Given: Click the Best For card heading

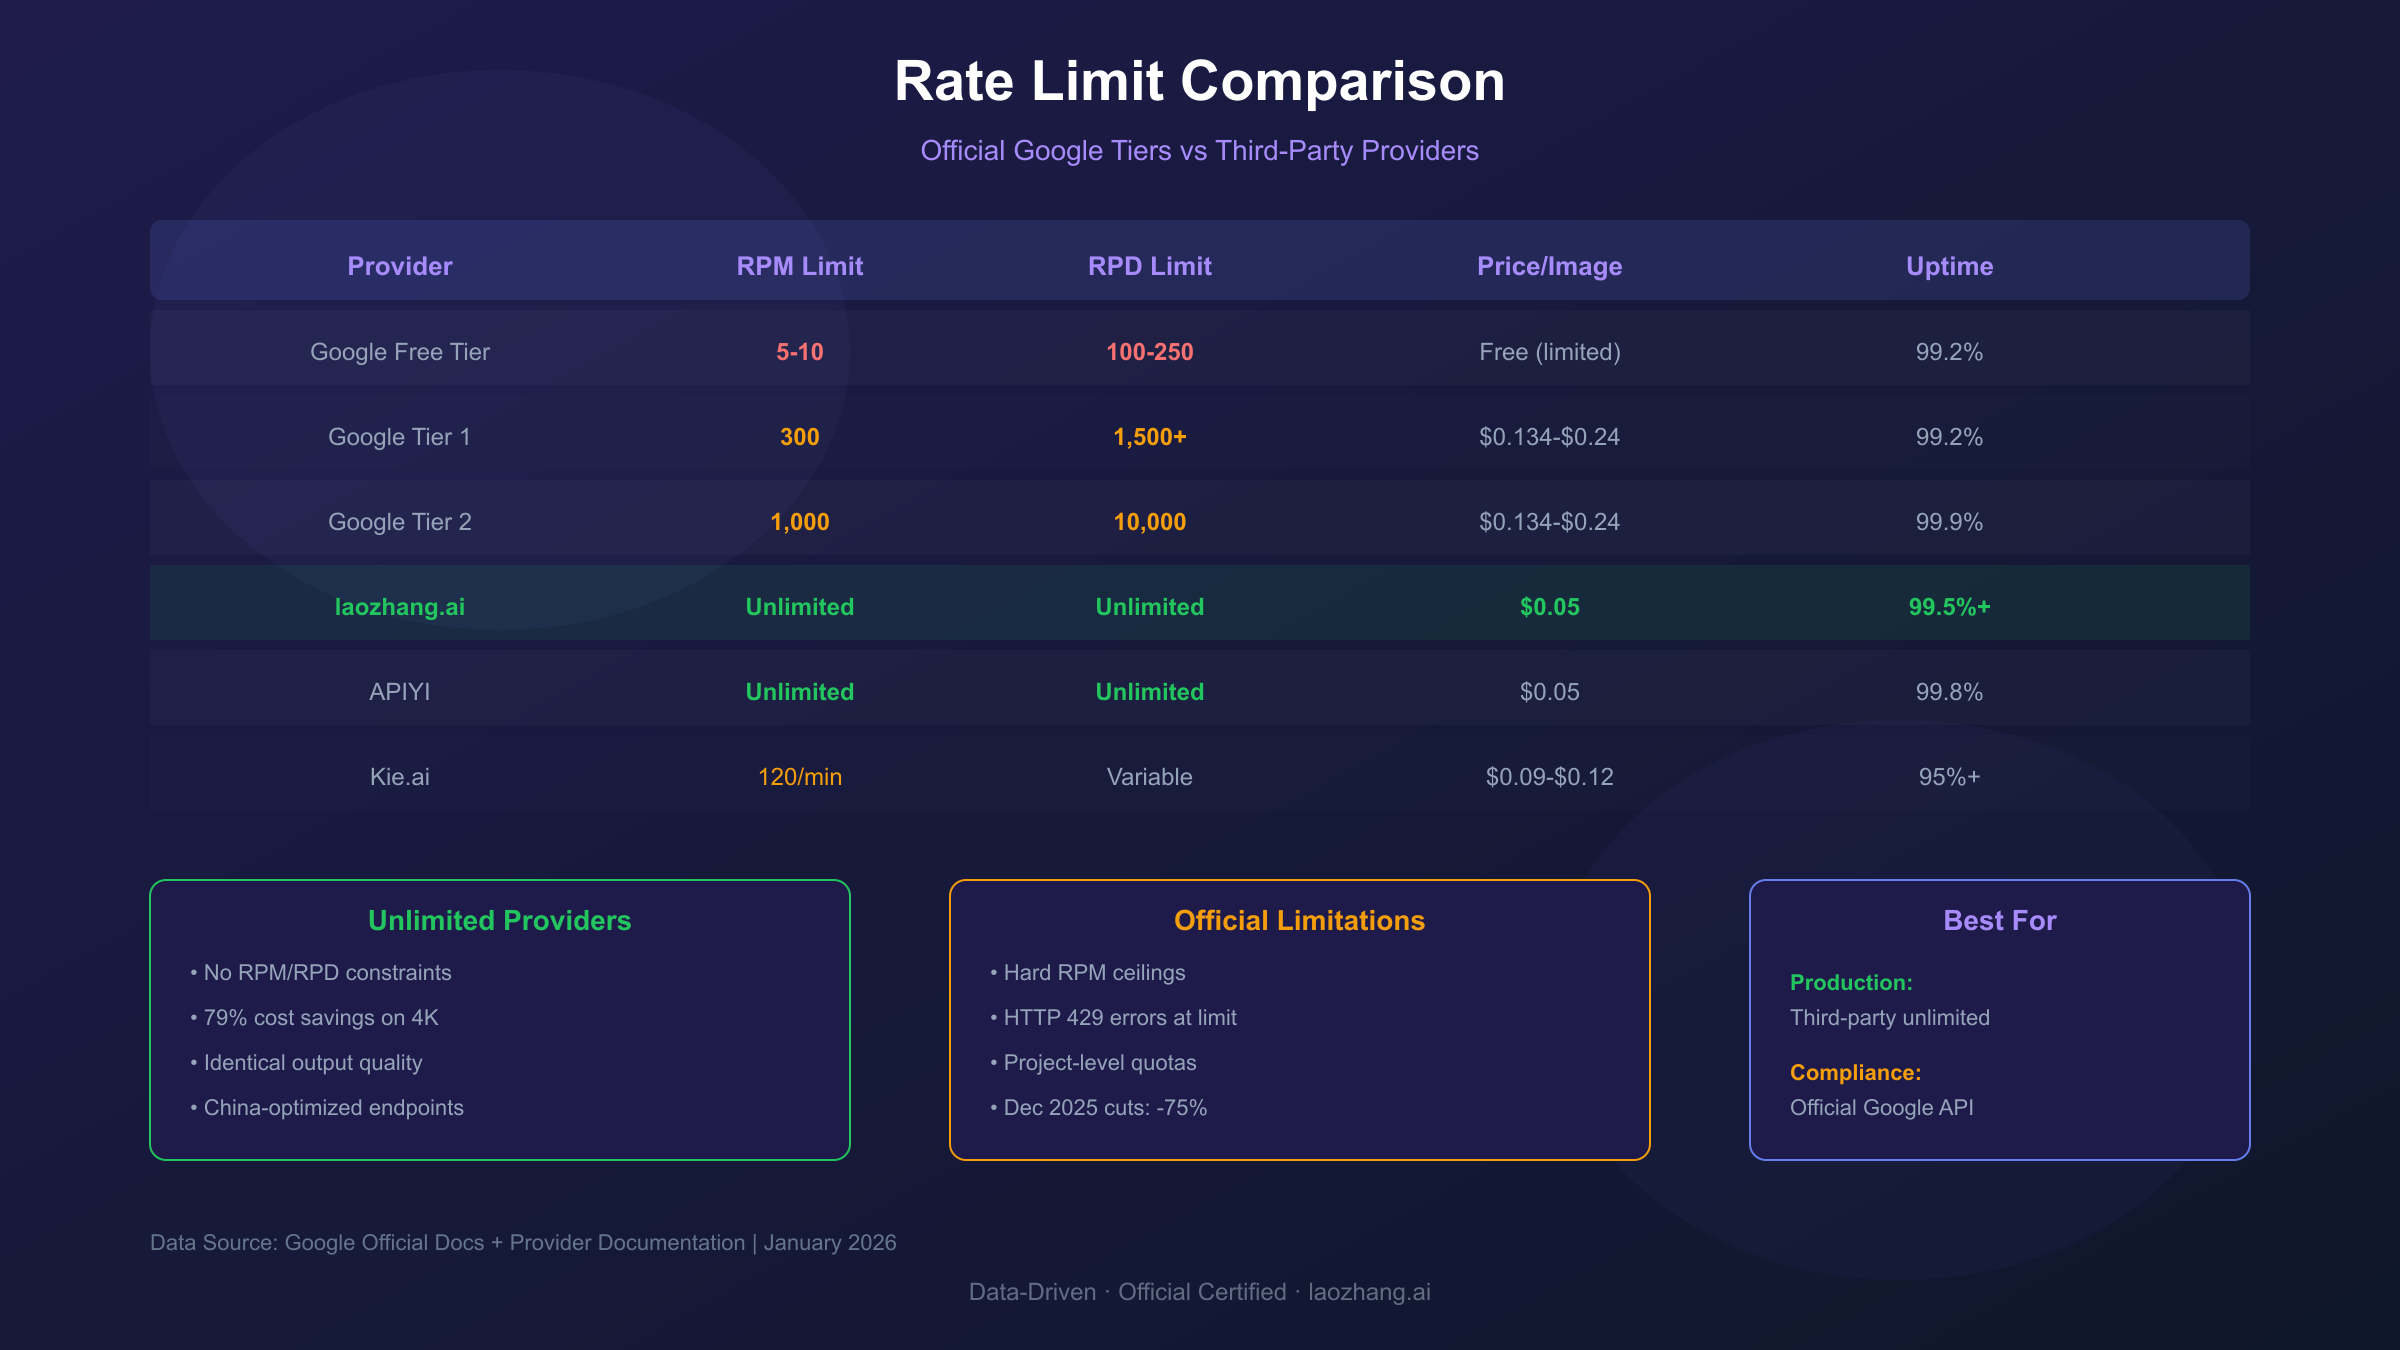Looking at the screenshot, I should point(1999,920).
